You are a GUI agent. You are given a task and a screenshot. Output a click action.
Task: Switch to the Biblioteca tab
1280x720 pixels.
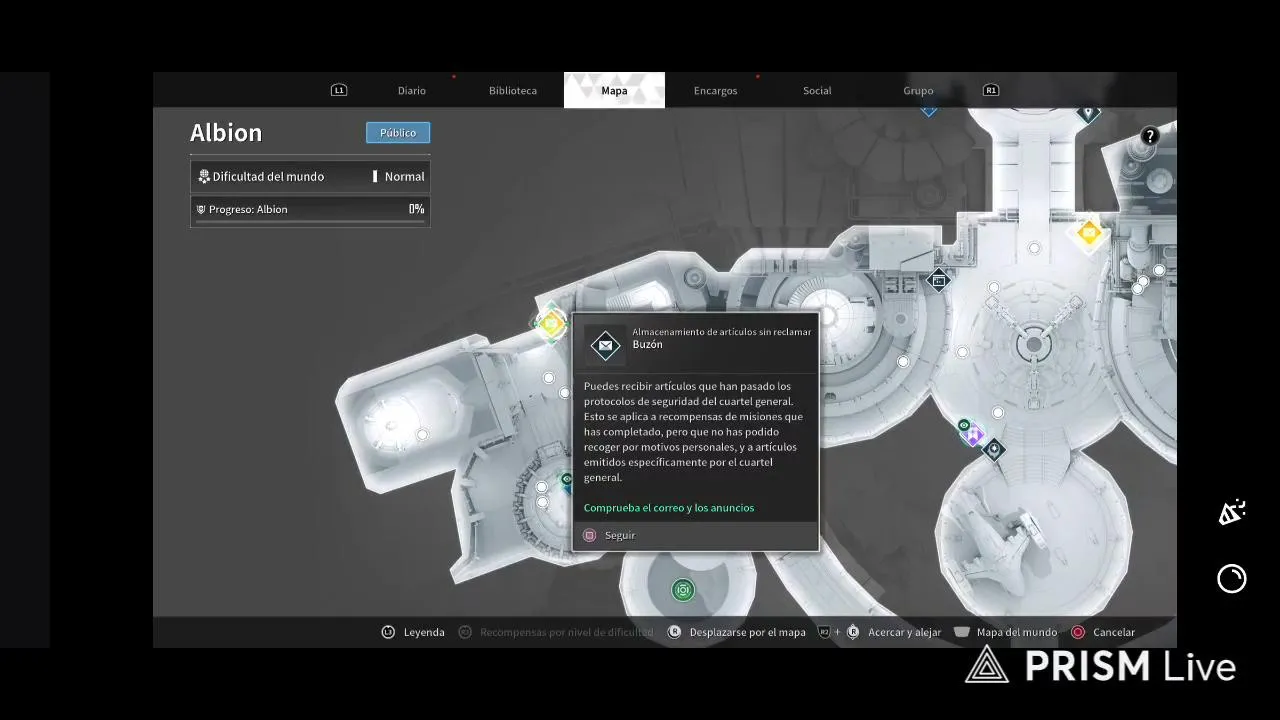[512, 90]
